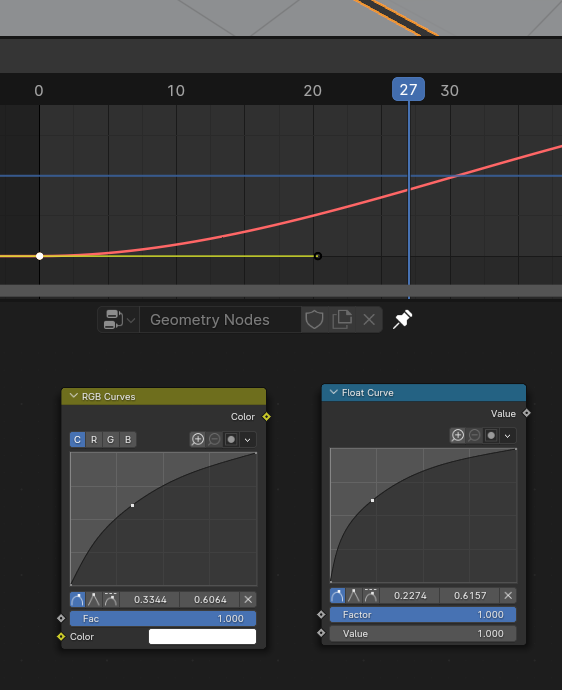Toggle clipping options in Float Curve
Viewport: 562px width, 690px height.
click(x=491, y=436)
